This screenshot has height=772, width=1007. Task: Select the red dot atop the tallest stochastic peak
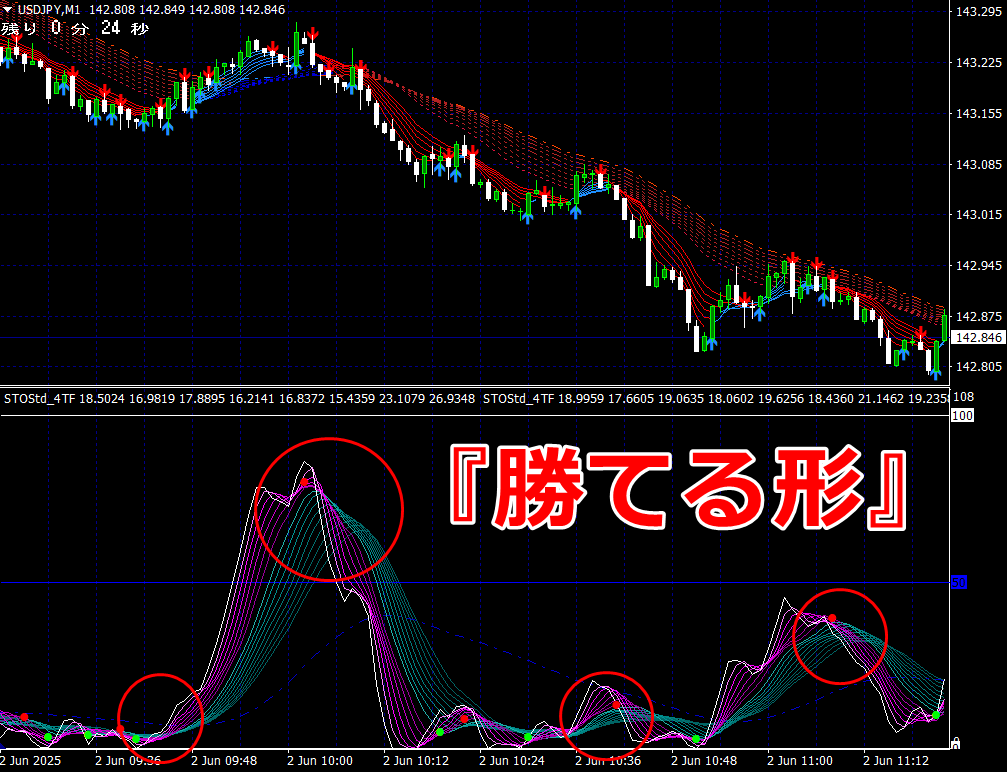[x=304, y=482]
